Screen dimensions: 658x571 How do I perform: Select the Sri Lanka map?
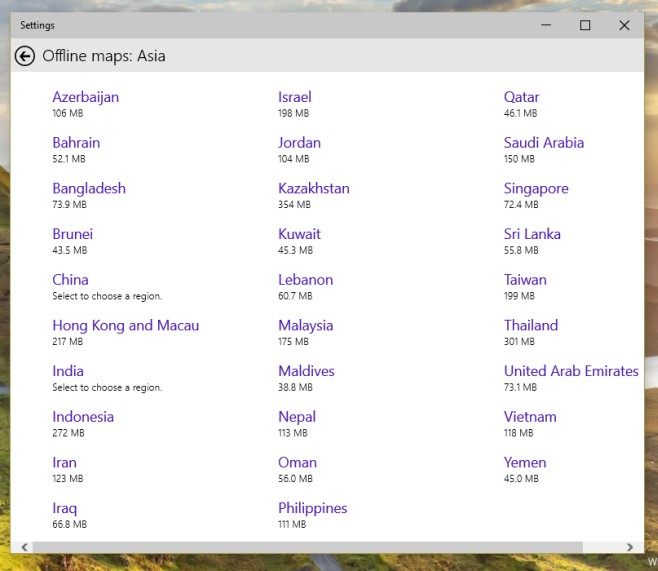click(532, 234)
